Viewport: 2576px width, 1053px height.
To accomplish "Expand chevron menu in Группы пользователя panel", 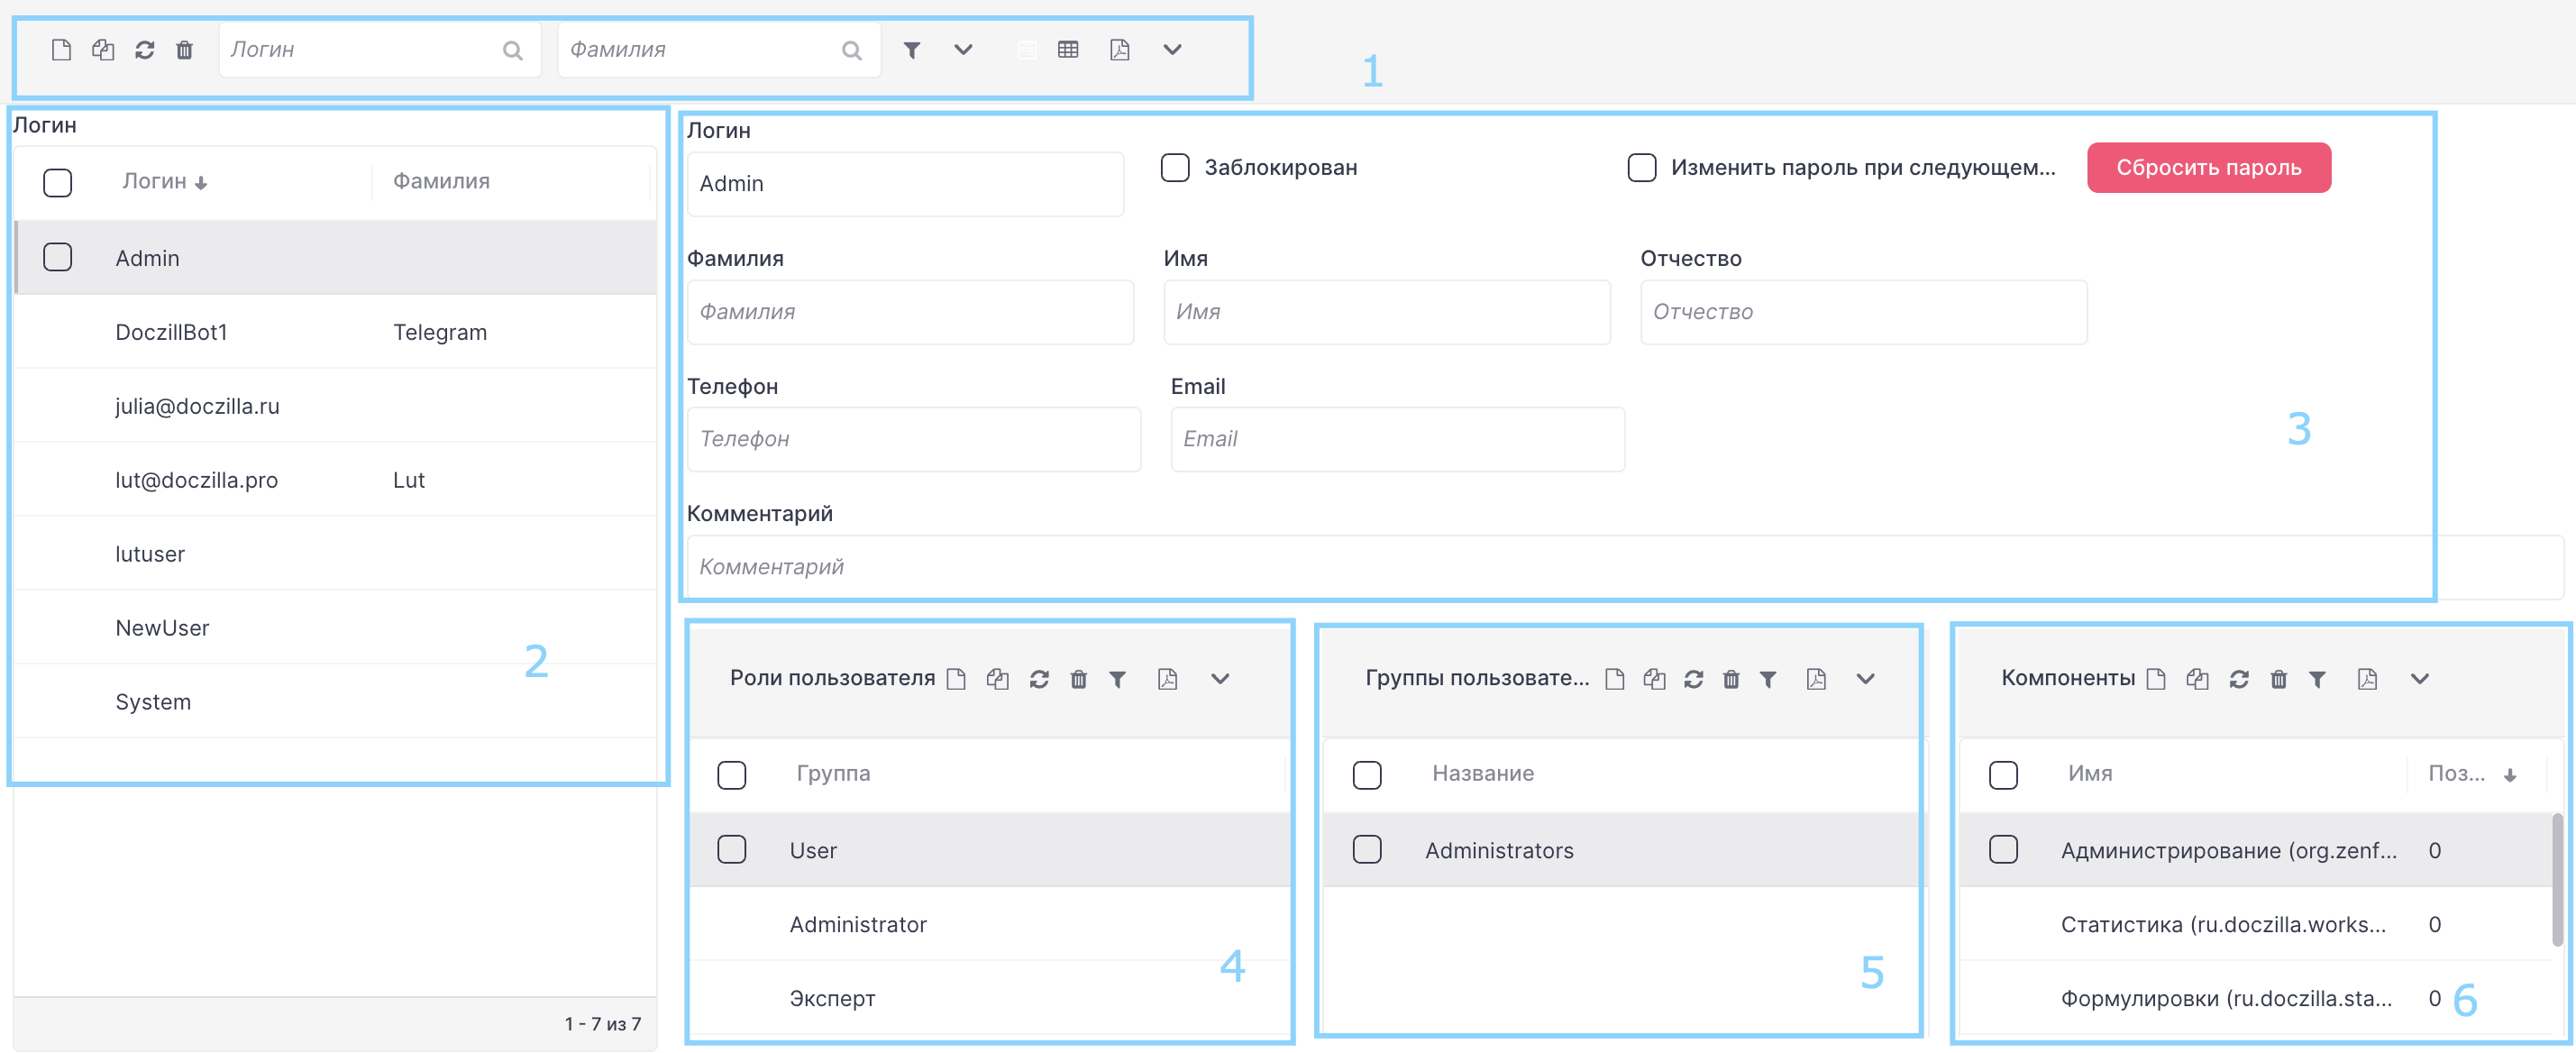I will coord(1865,679).
